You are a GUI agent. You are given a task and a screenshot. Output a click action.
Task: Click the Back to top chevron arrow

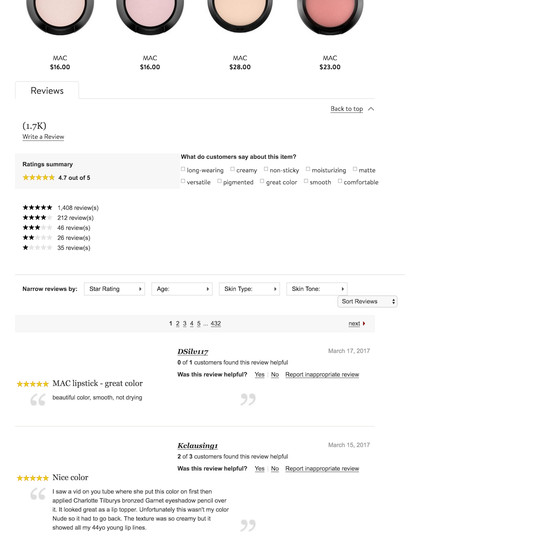pos(371,109)
